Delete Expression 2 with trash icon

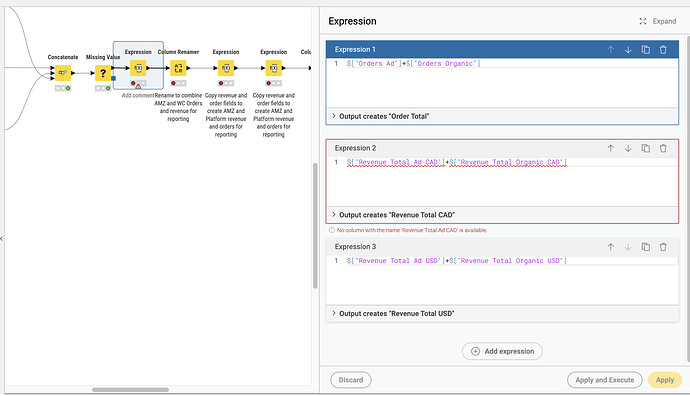point(663,148)
